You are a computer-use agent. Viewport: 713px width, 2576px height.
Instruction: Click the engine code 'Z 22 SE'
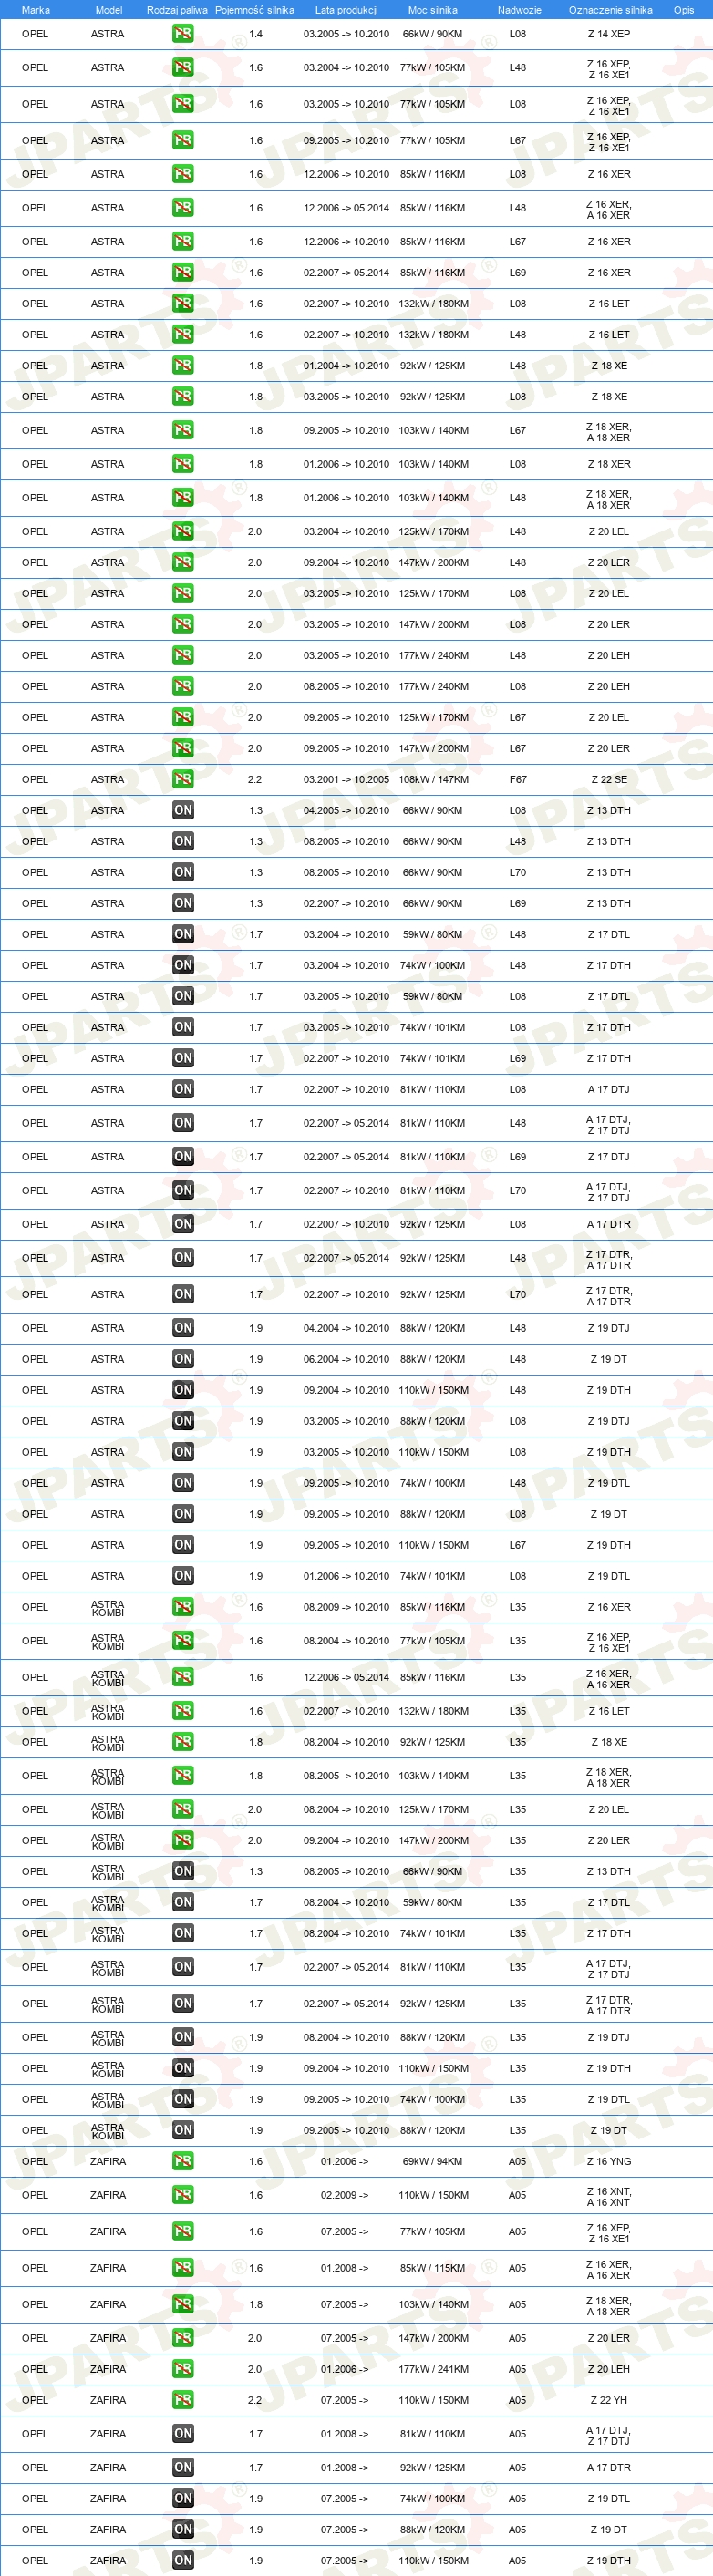[x=608, y=779]
